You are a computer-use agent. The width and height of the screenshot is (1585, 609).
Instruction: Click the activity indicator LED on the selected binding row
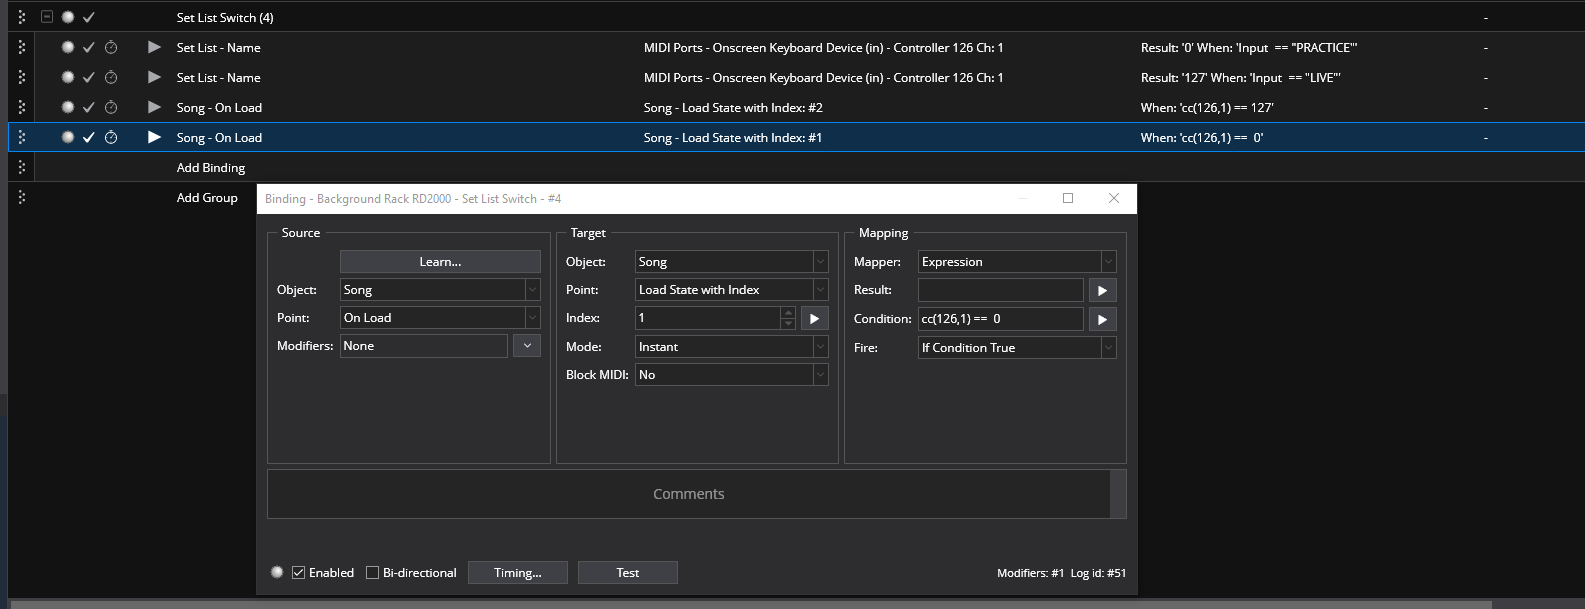point(68,137)
